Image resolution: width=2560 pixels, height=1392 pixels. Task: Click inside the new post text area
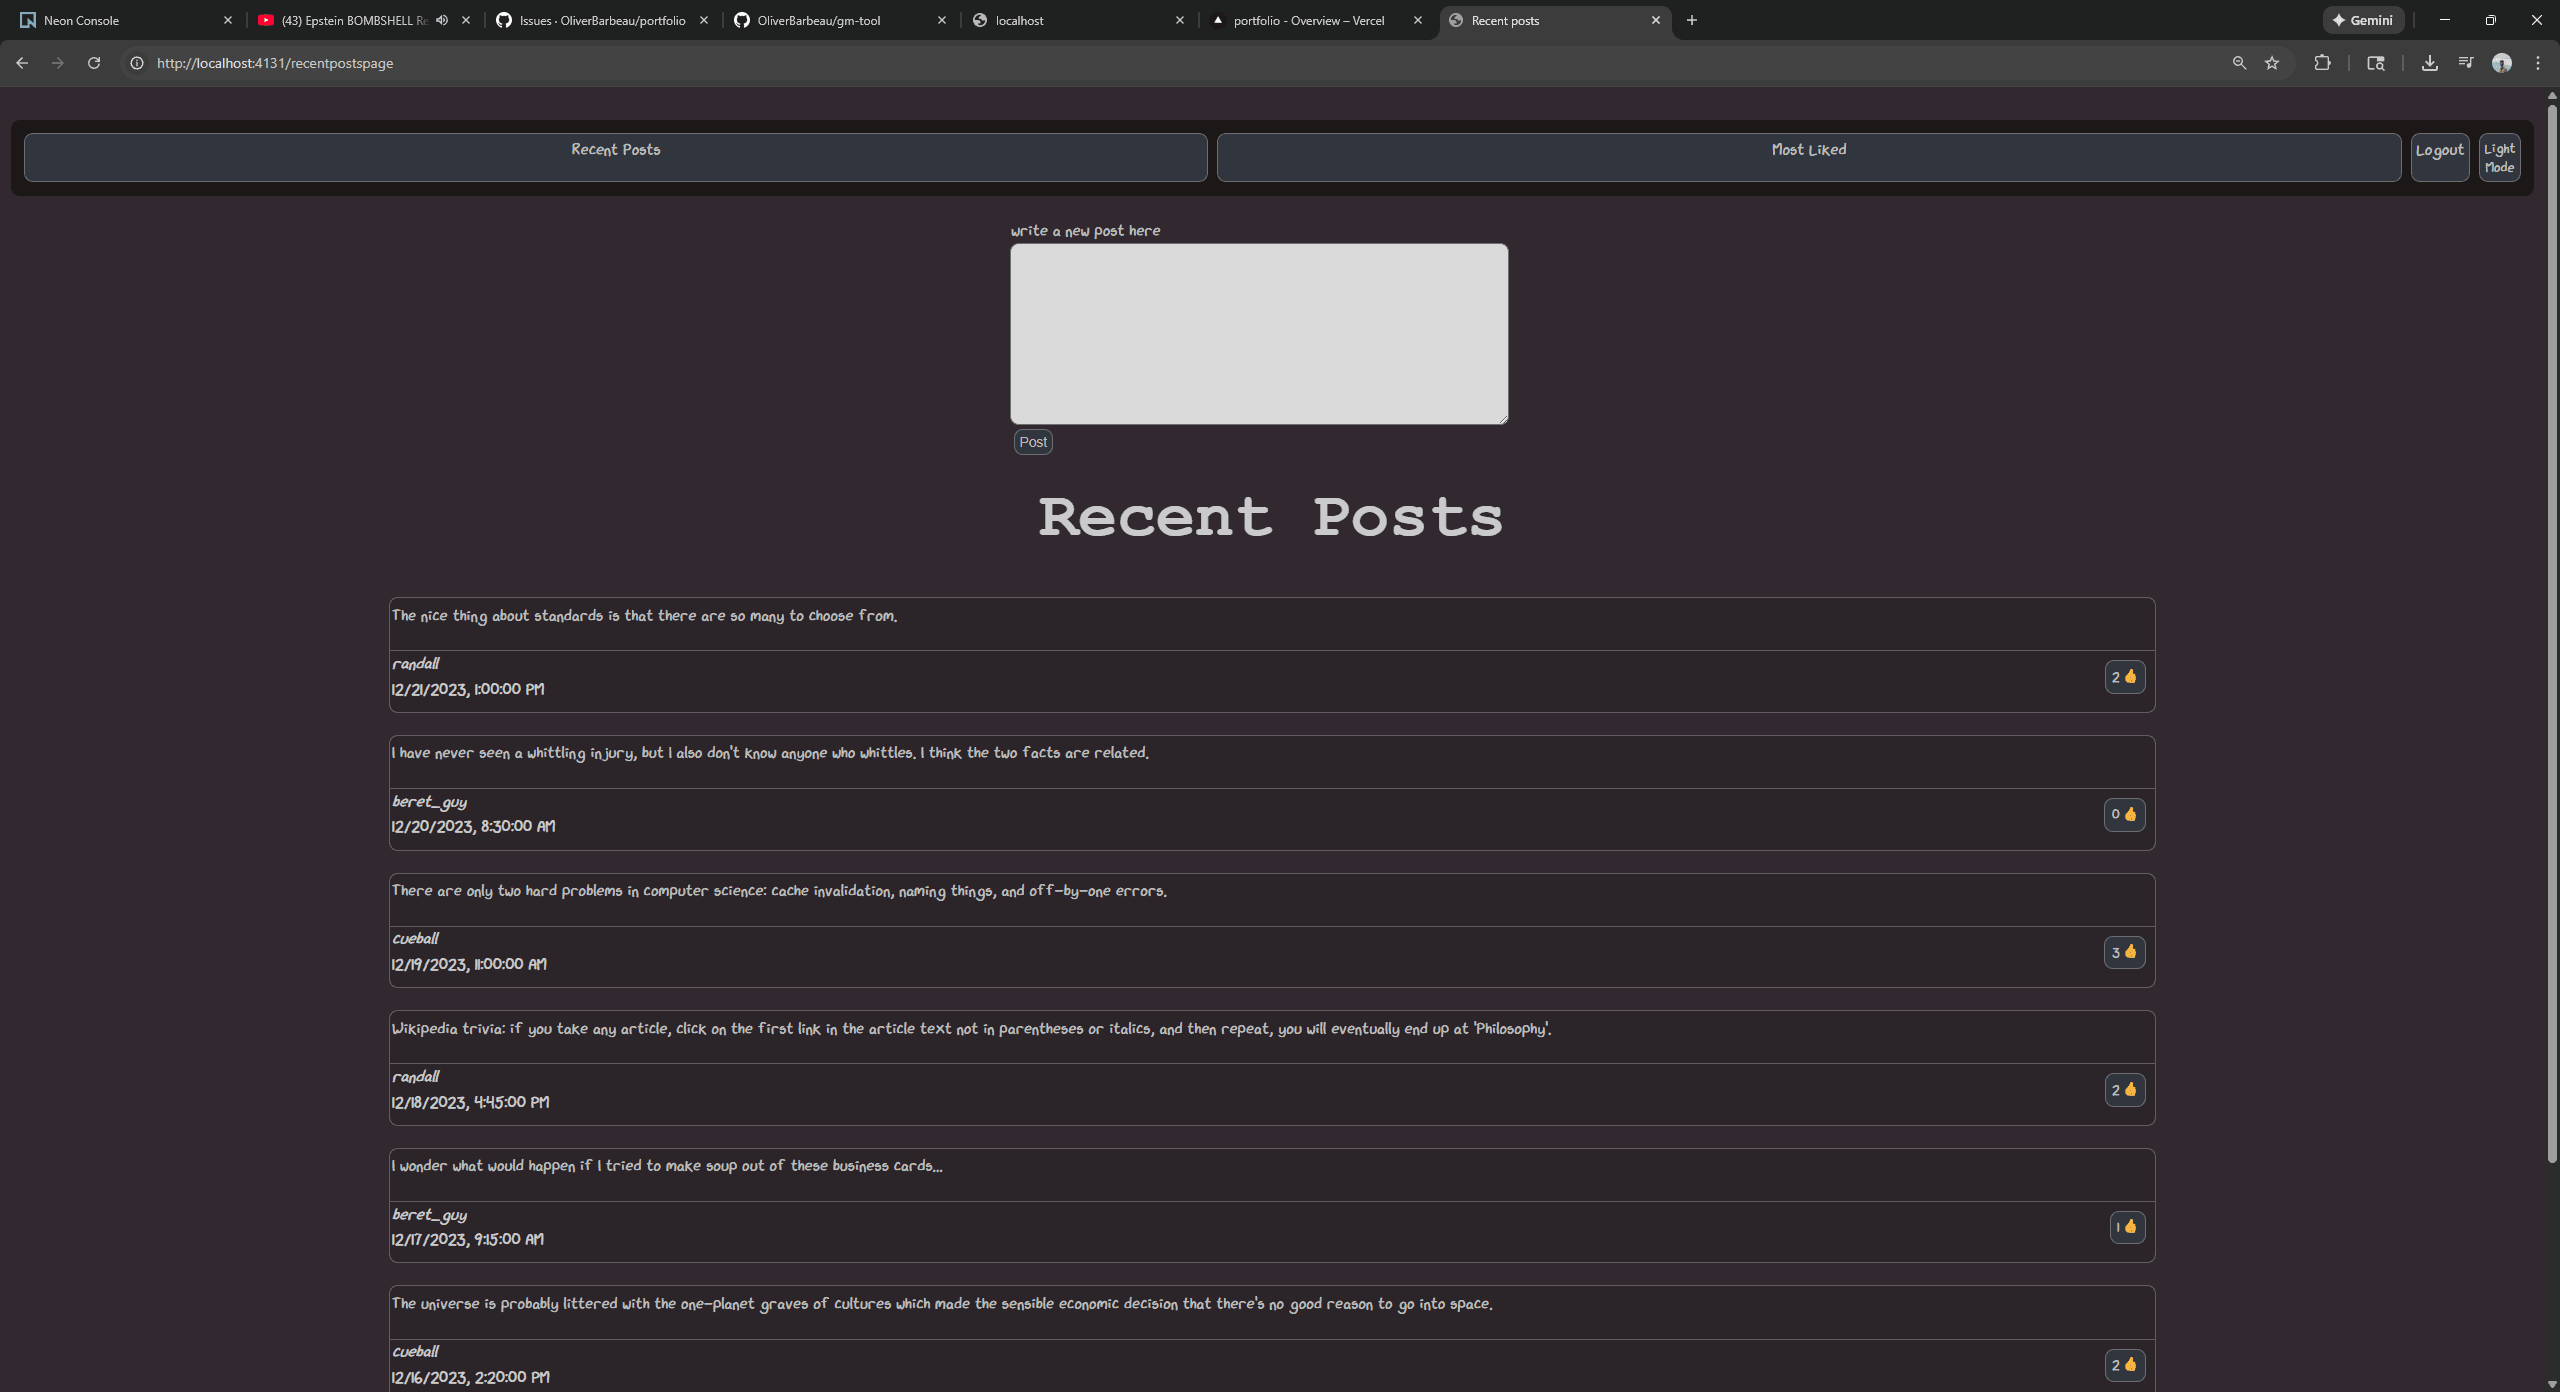tap(1257, 333)
